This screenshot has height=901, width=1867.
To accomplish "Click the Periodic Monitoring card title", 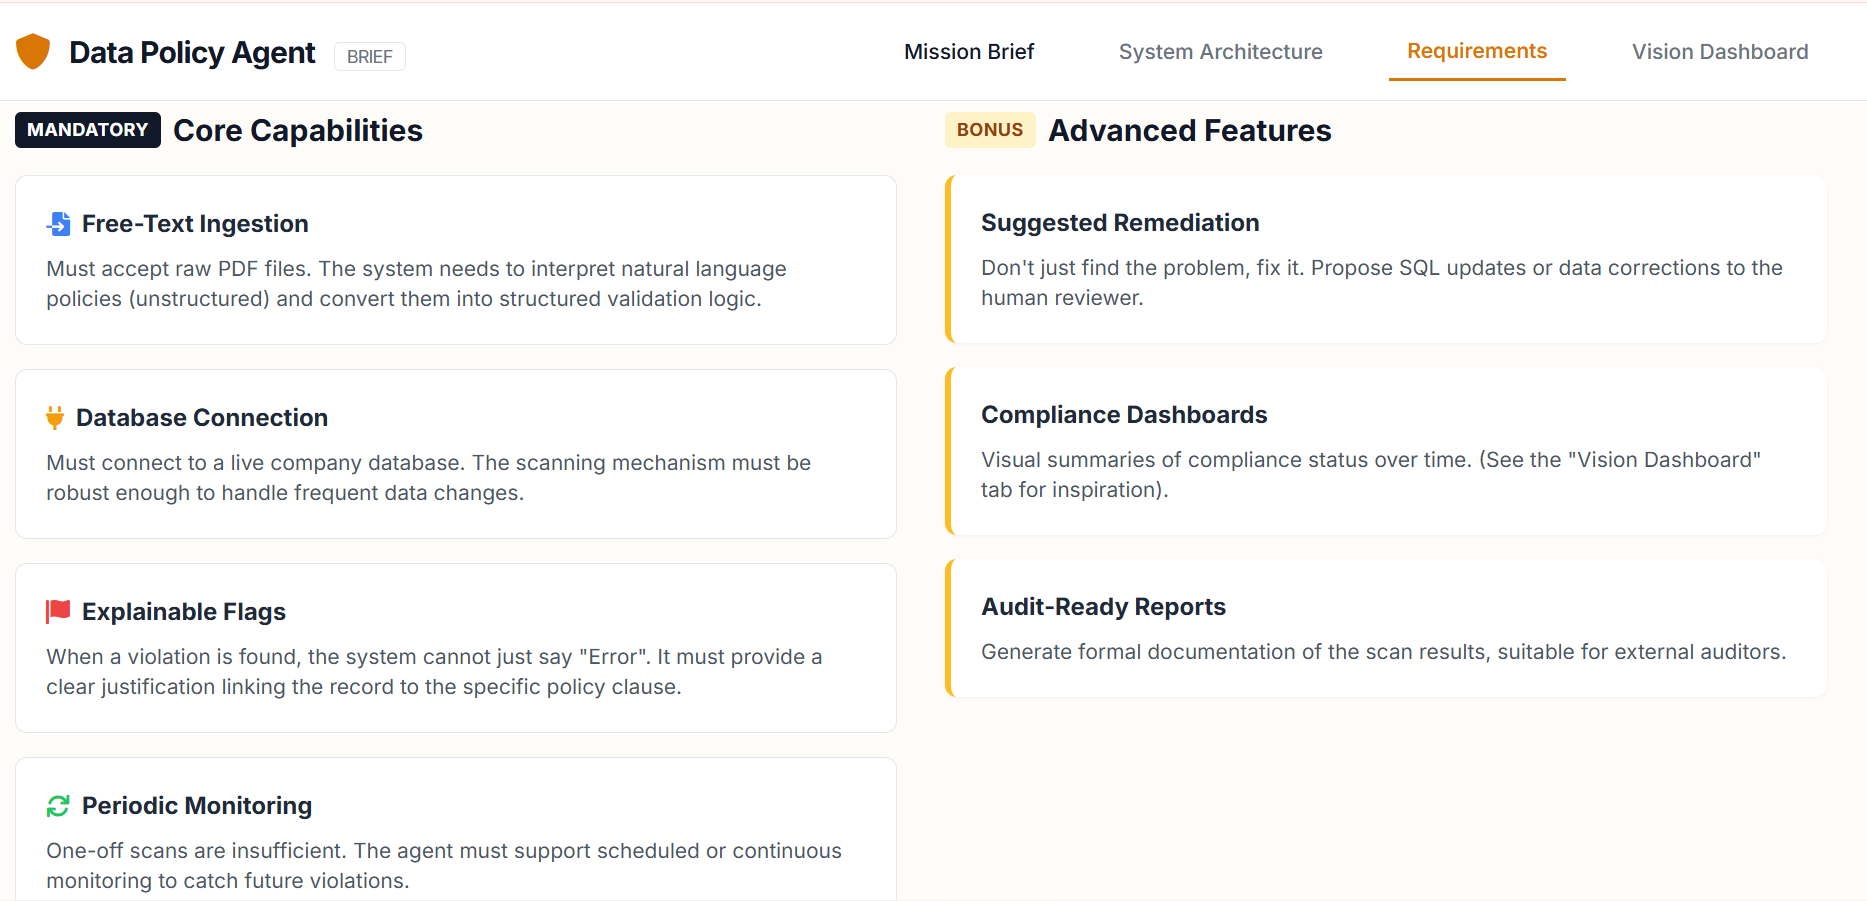I will (197, 806).
